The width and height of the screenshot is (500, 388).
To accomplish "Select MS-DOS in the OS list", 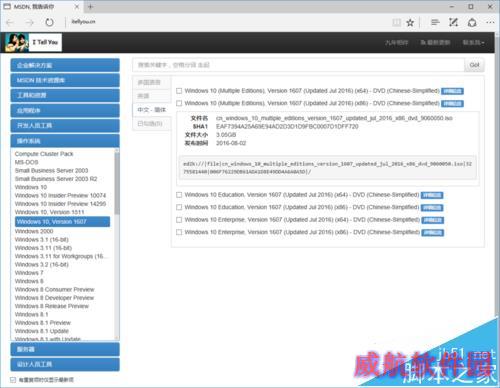I will click(x=26, y=162).
